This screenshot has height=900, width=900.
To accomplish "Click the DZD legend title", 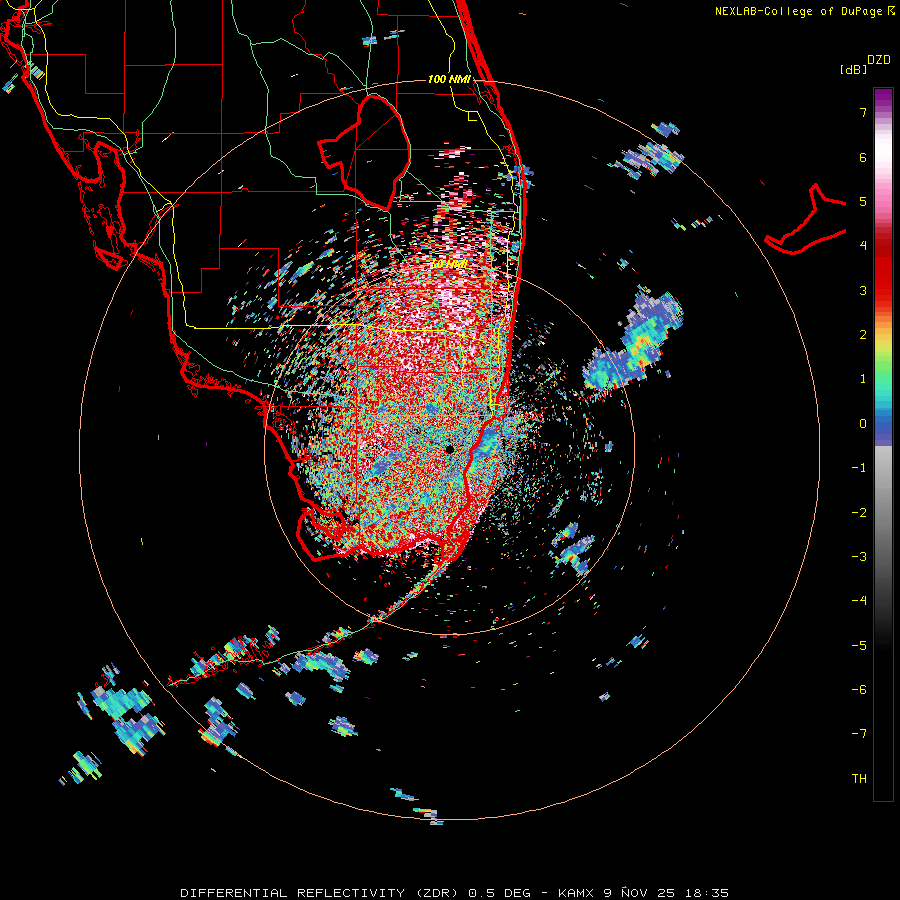I will click(x=879, y=60).
